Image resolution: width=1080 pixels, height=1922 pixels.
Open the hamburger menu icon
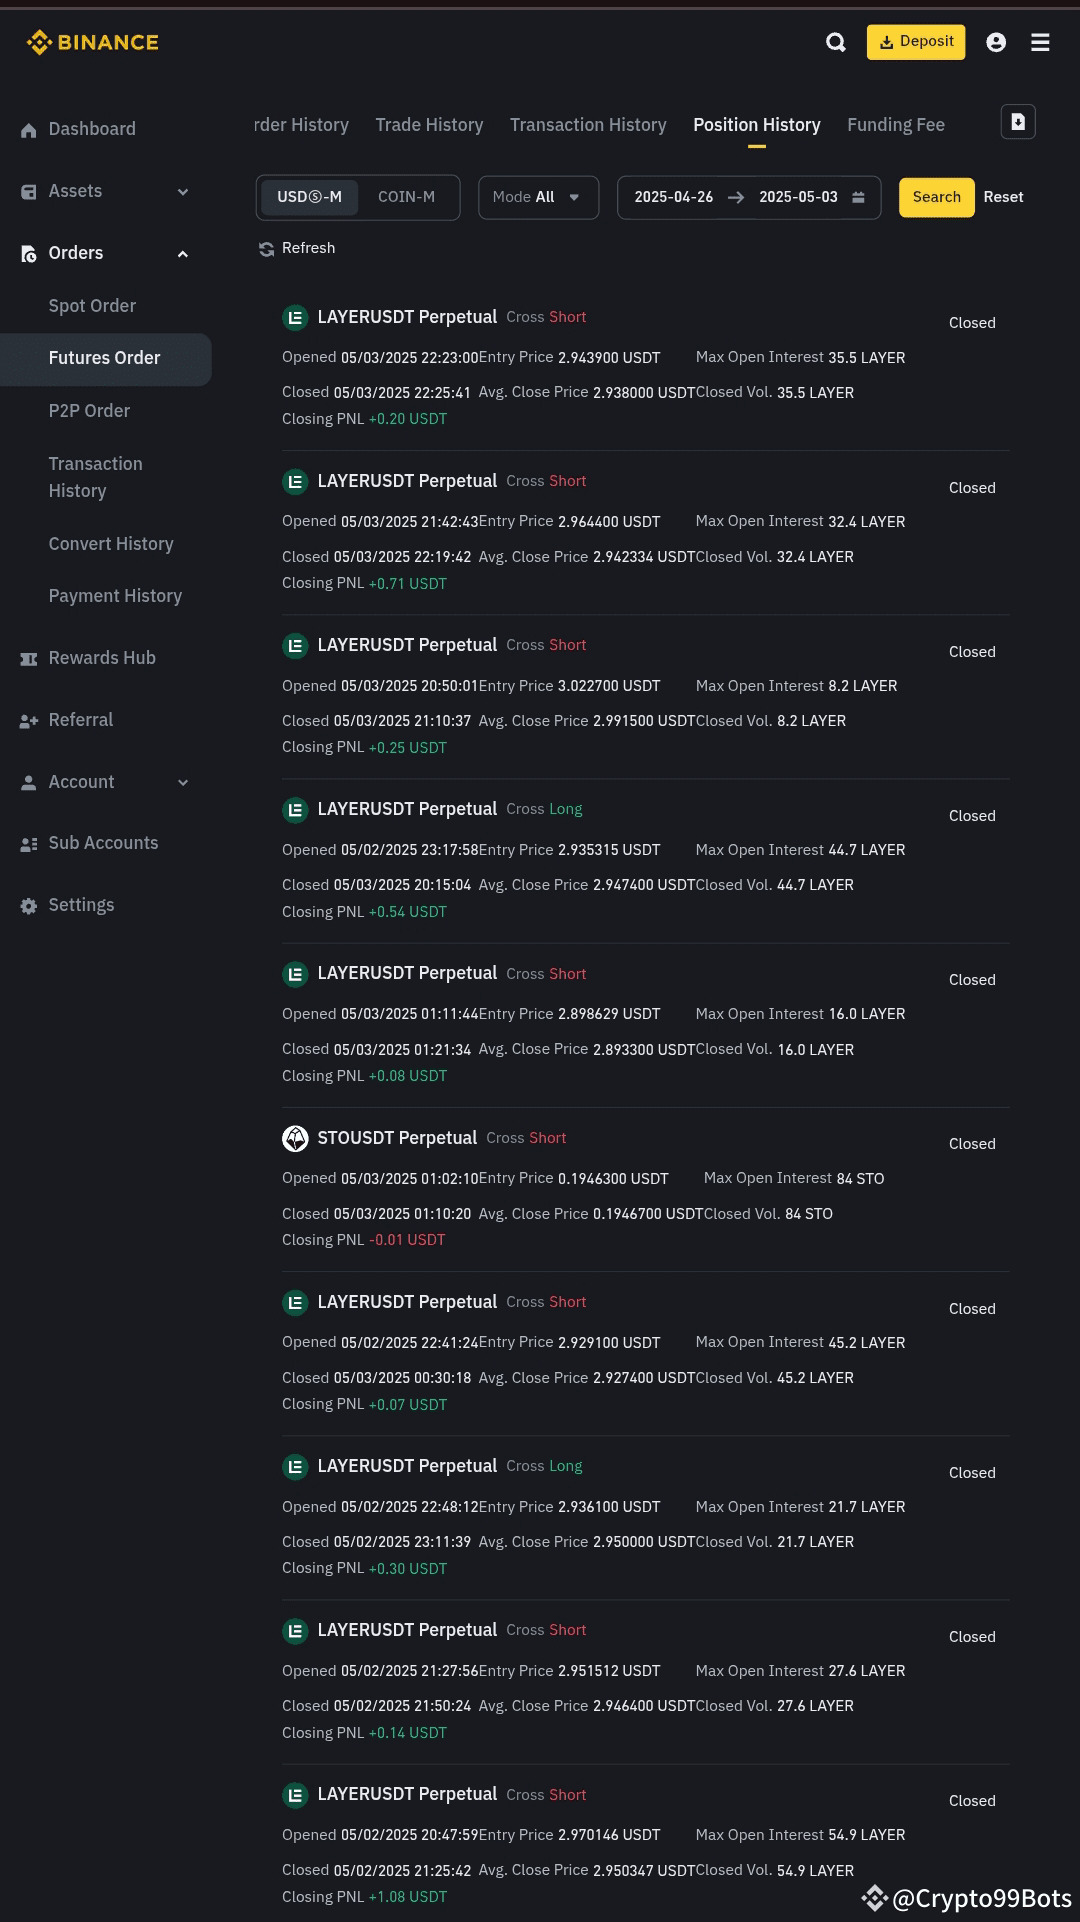tap(1040, 42)
